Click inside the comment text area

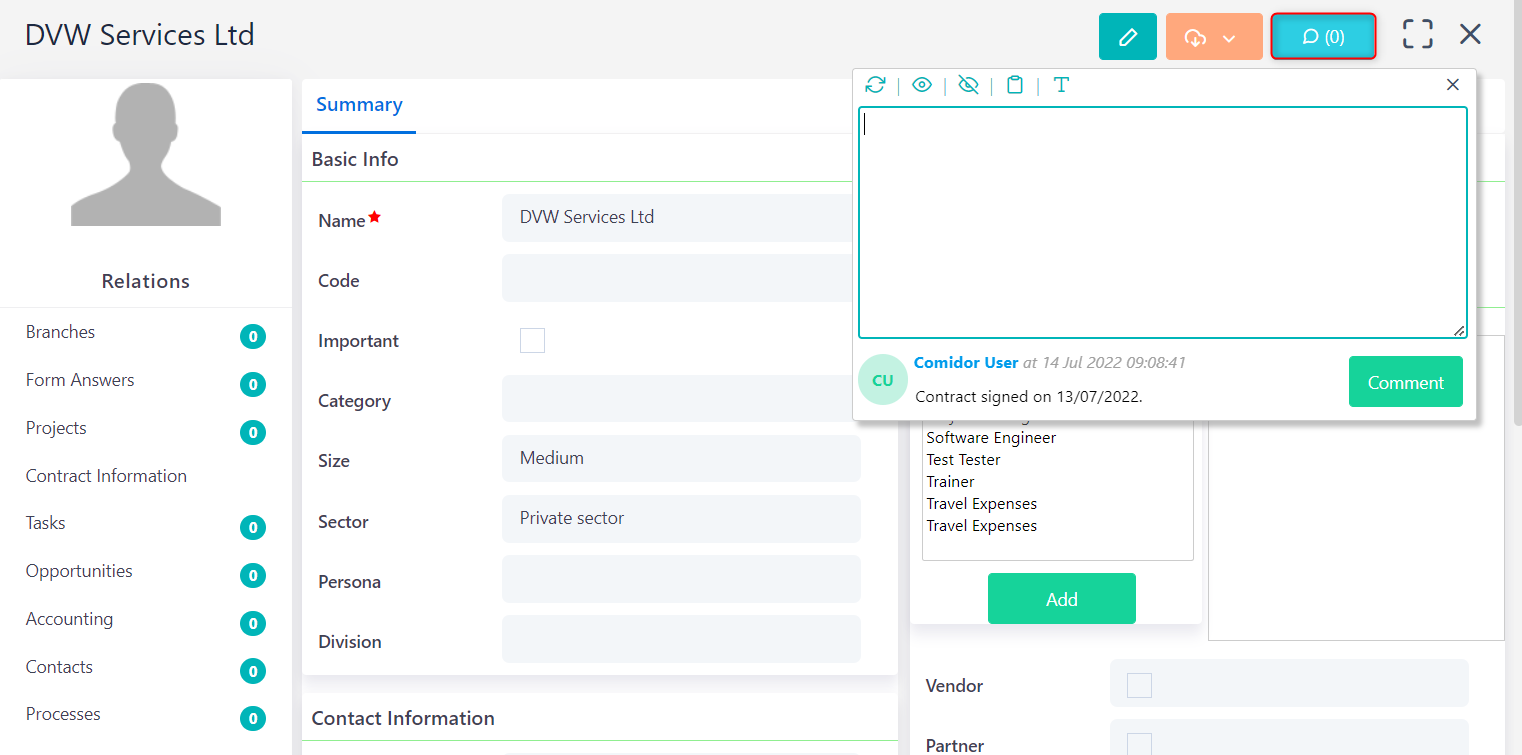point(1162,222)
